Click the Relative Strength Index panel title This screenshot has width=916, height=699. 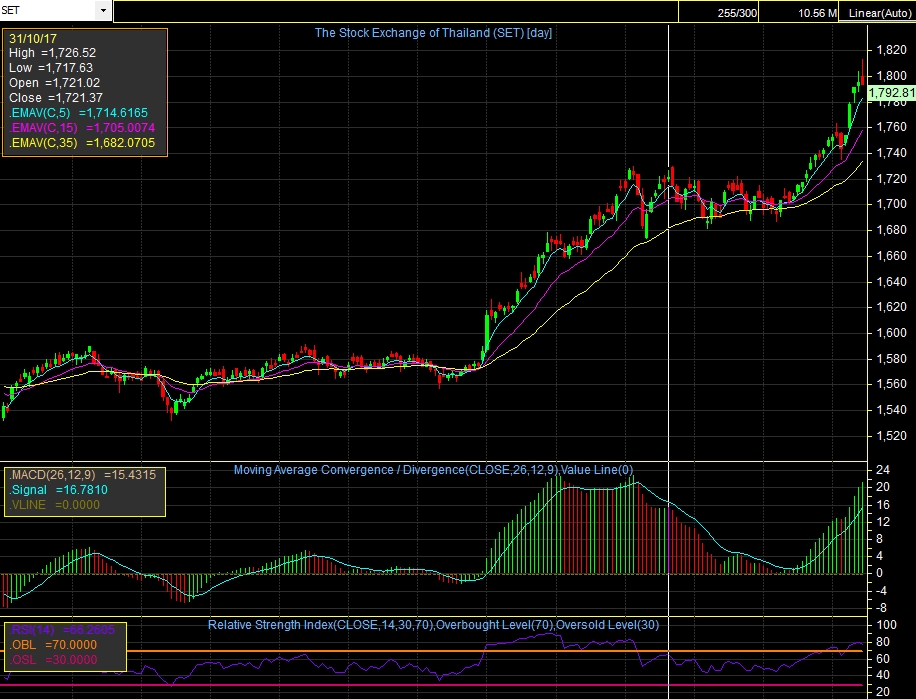click(x=433, y=625)
